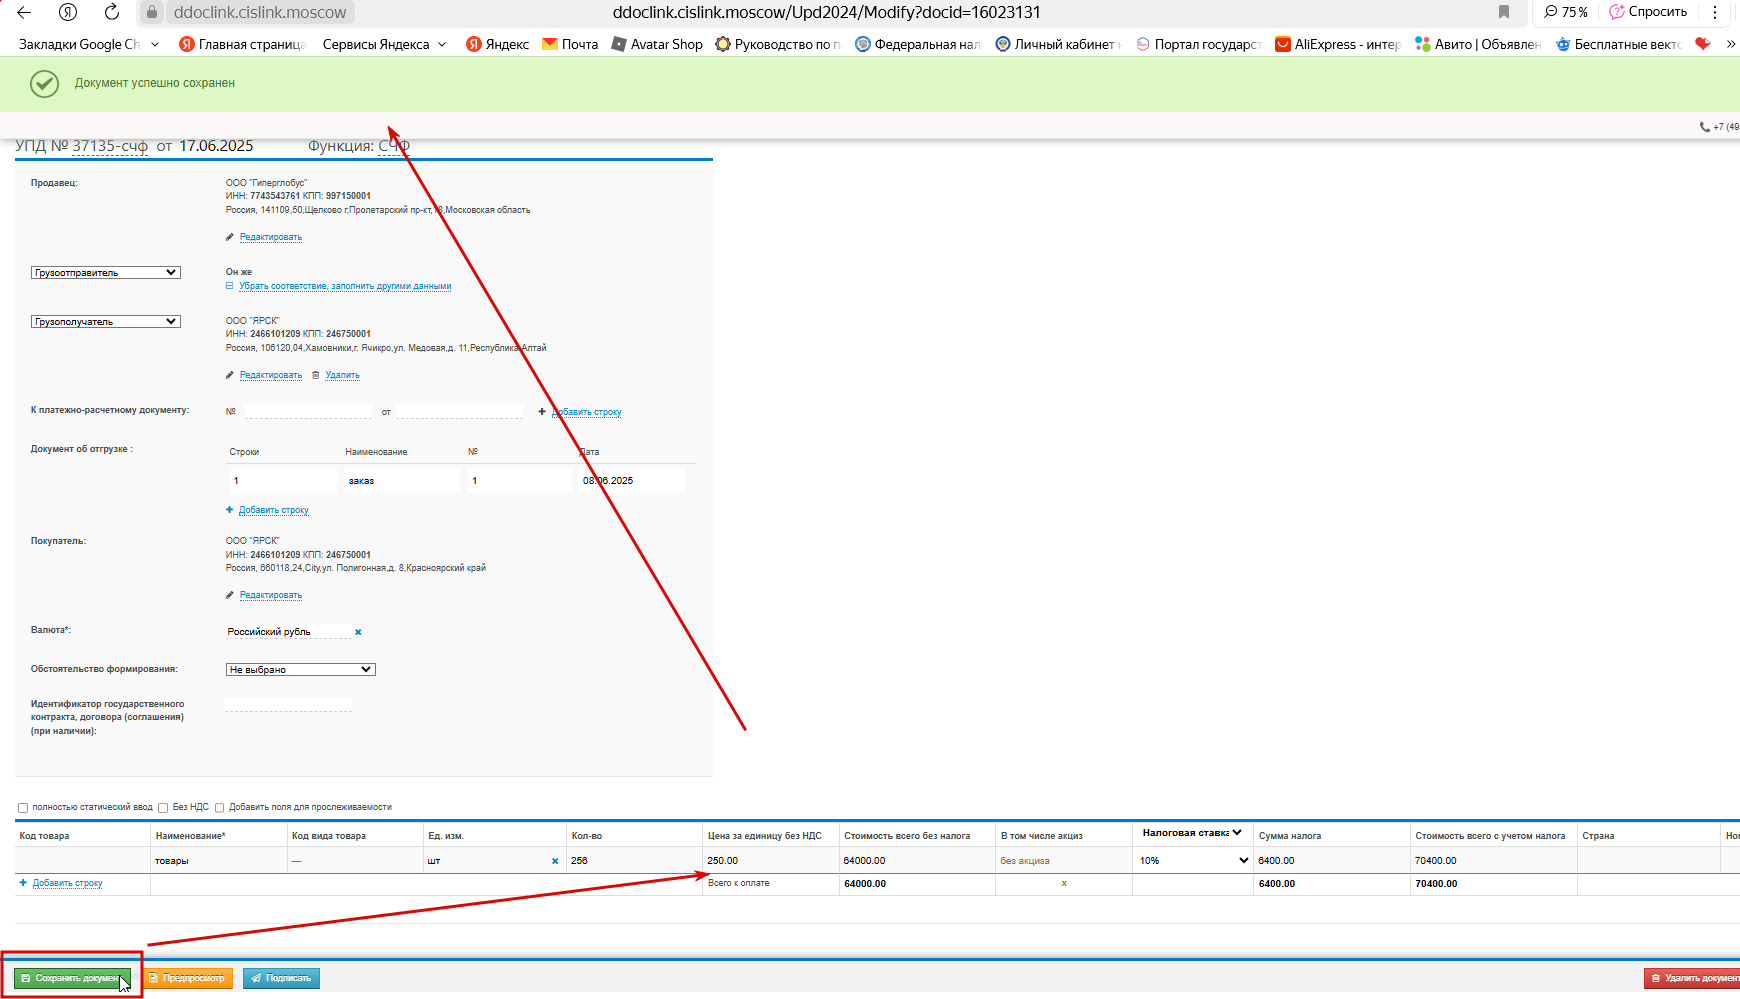Open Личный кабинет bookmark
This screenshot has width=1740, height=999.
click(x=1058, y=44)
